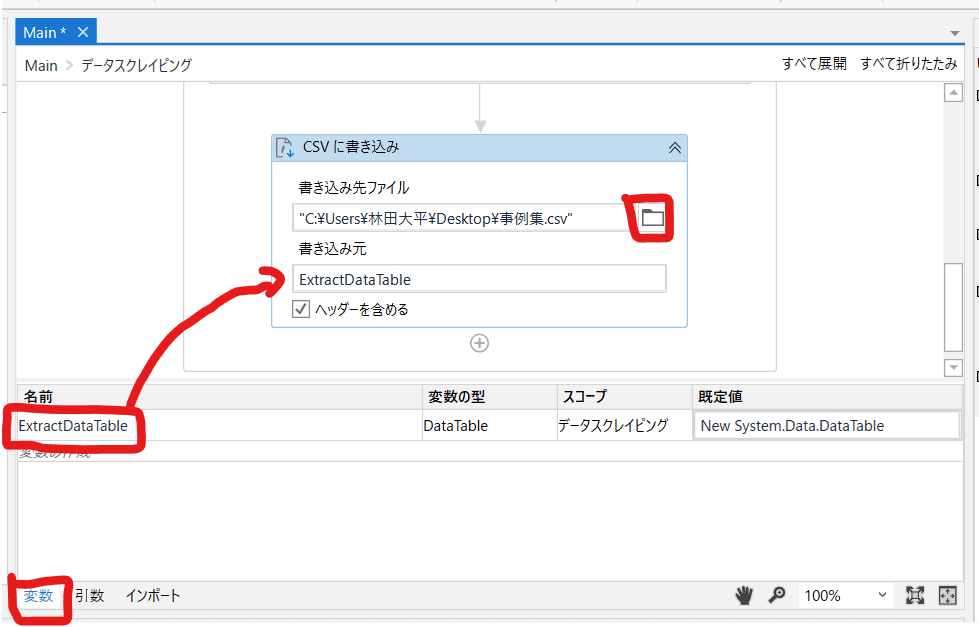Click すべて展開 to expand all
Screen dimensions: 979x627
813,64
